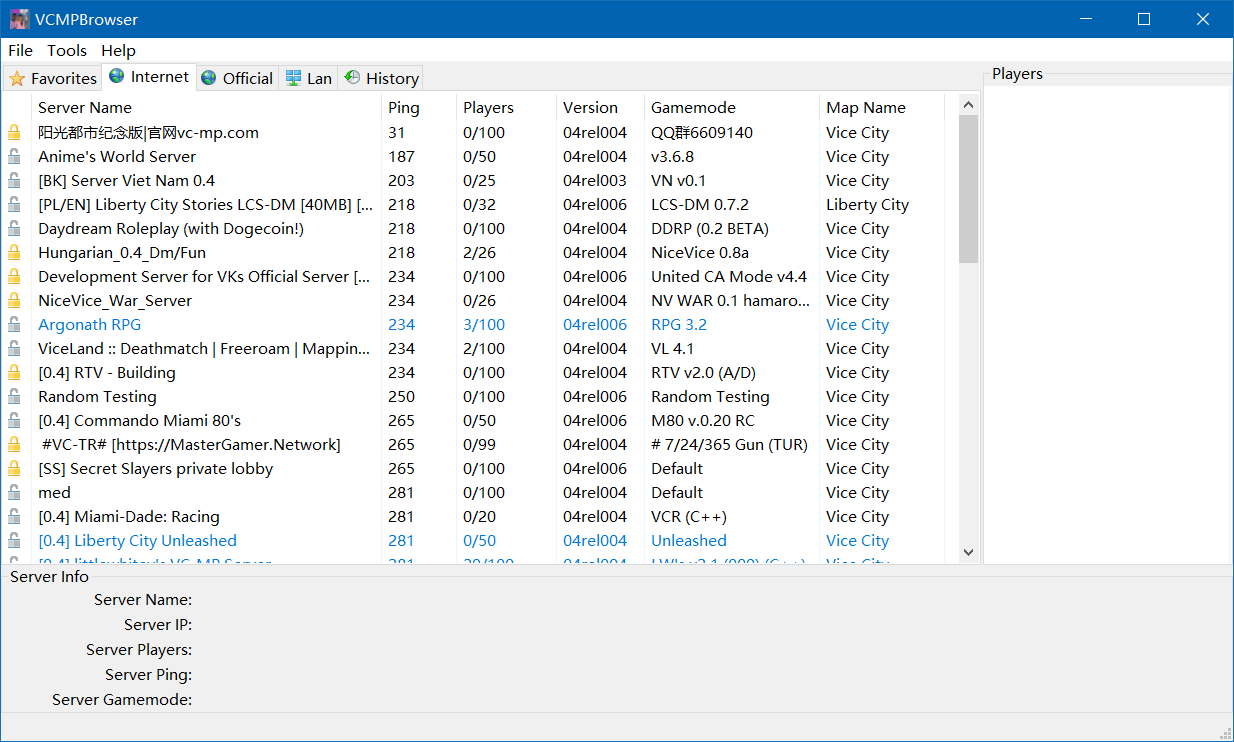Screen dimensions: 1234x742
Task: Click the server list scrollbar up arrow
Action: (968, 104)
